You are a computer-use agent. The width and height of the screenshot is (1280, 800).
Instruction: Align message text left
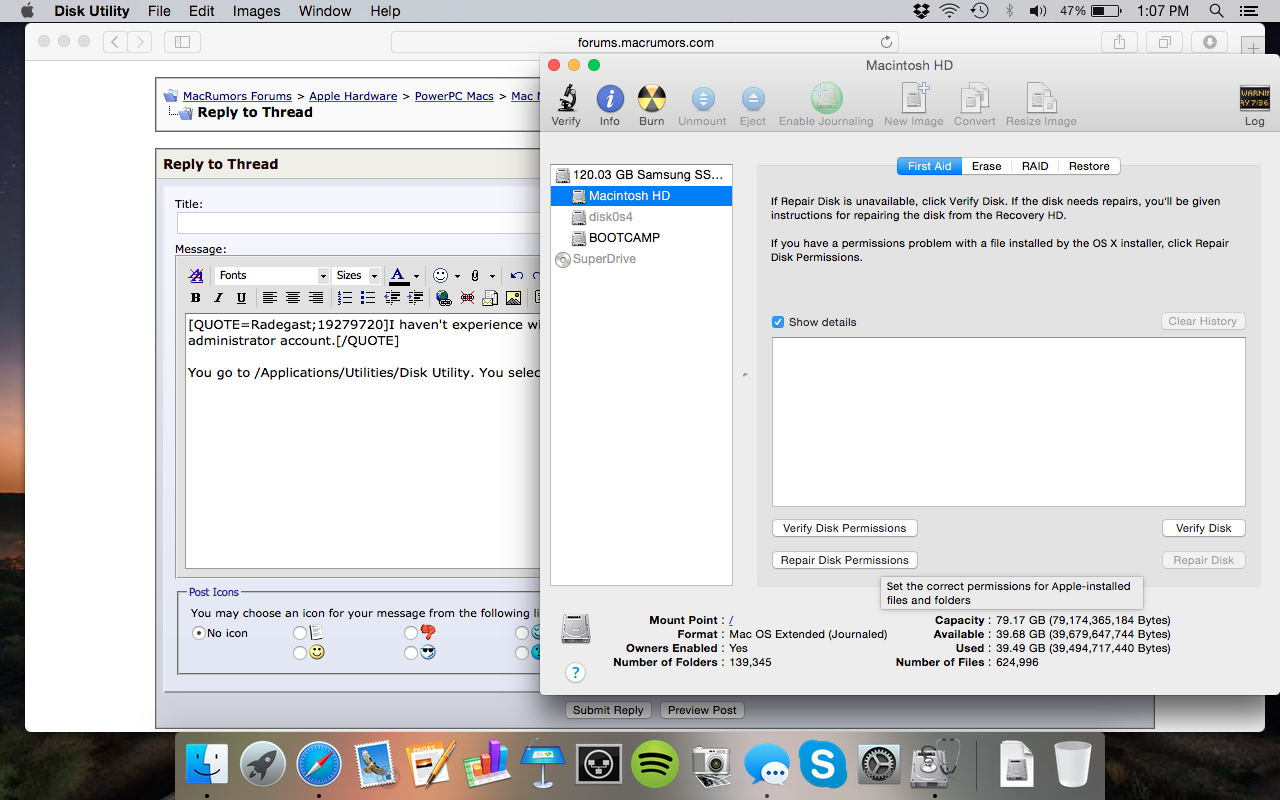270,298
